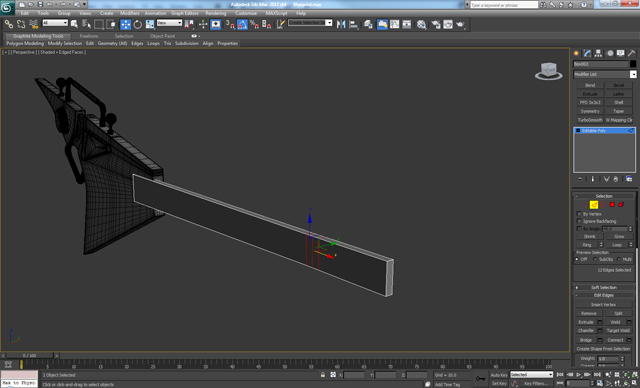The height and width of the screenshot is (388, 640).
Task: Open the Create Selection Set dropdown
Action: pyautogui.click(x=310, y=23)
